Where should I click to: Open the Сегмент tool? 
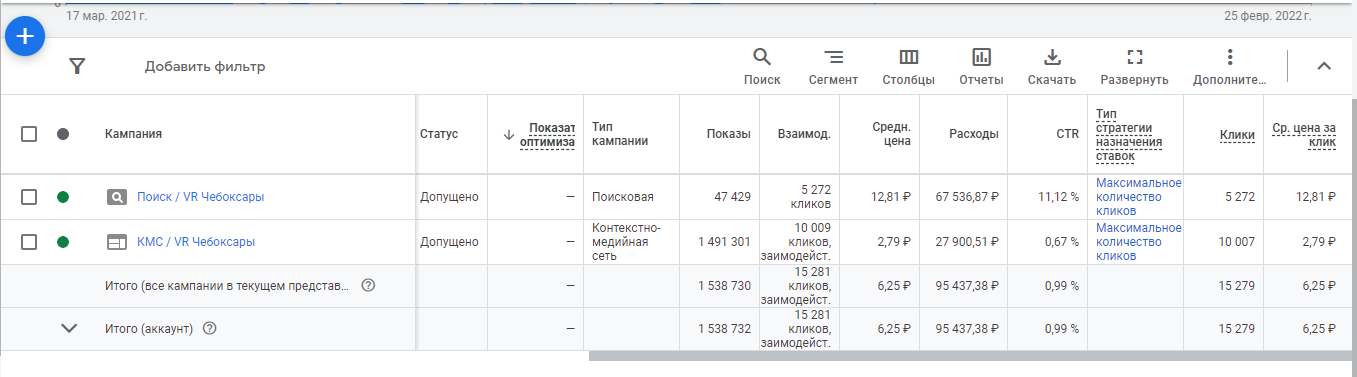[833, 67]
